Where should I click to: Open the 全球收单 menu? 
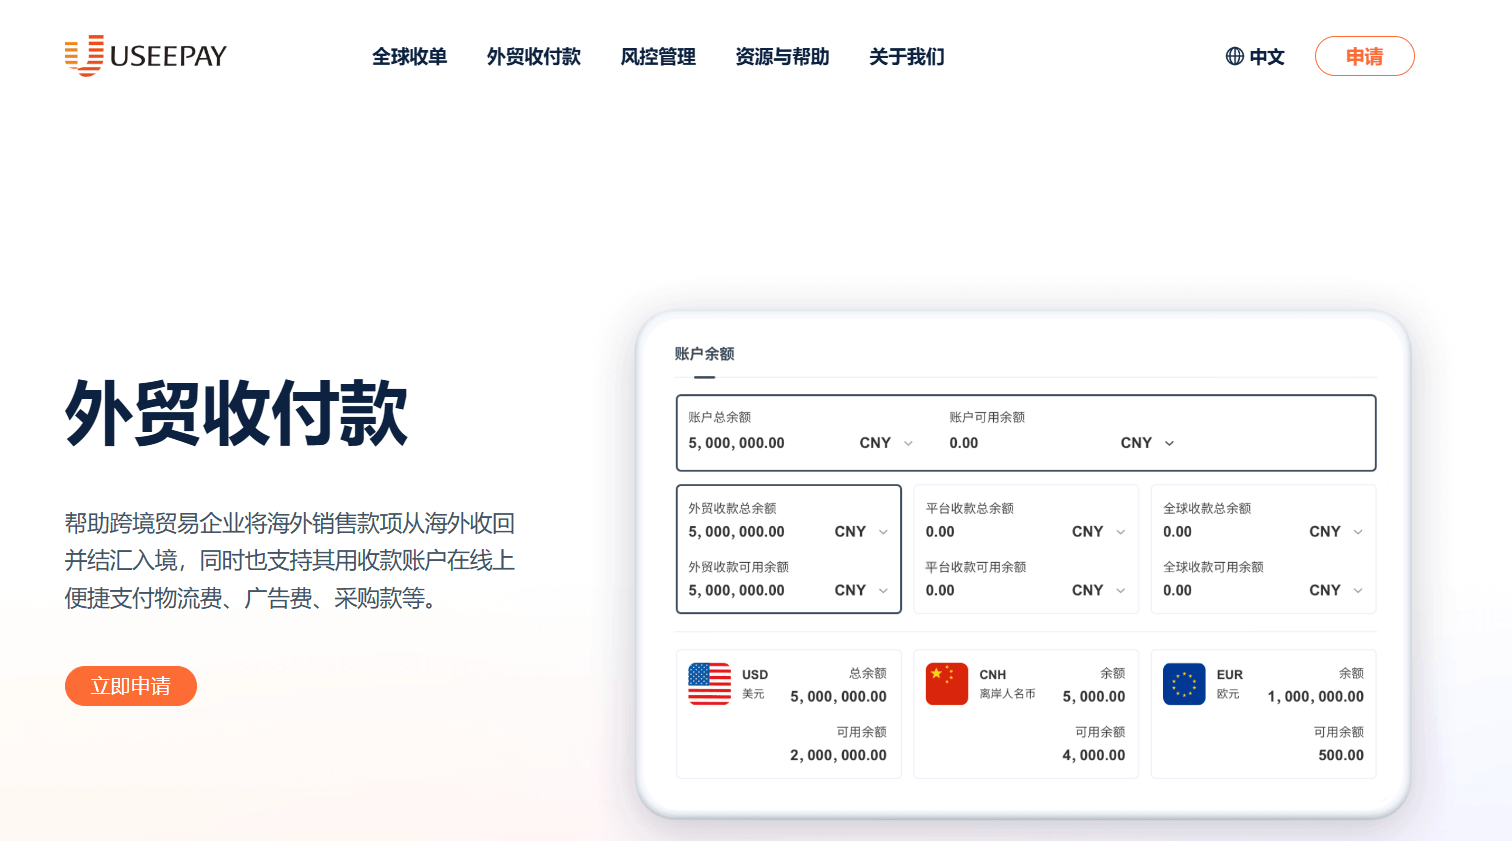[410, 57]
